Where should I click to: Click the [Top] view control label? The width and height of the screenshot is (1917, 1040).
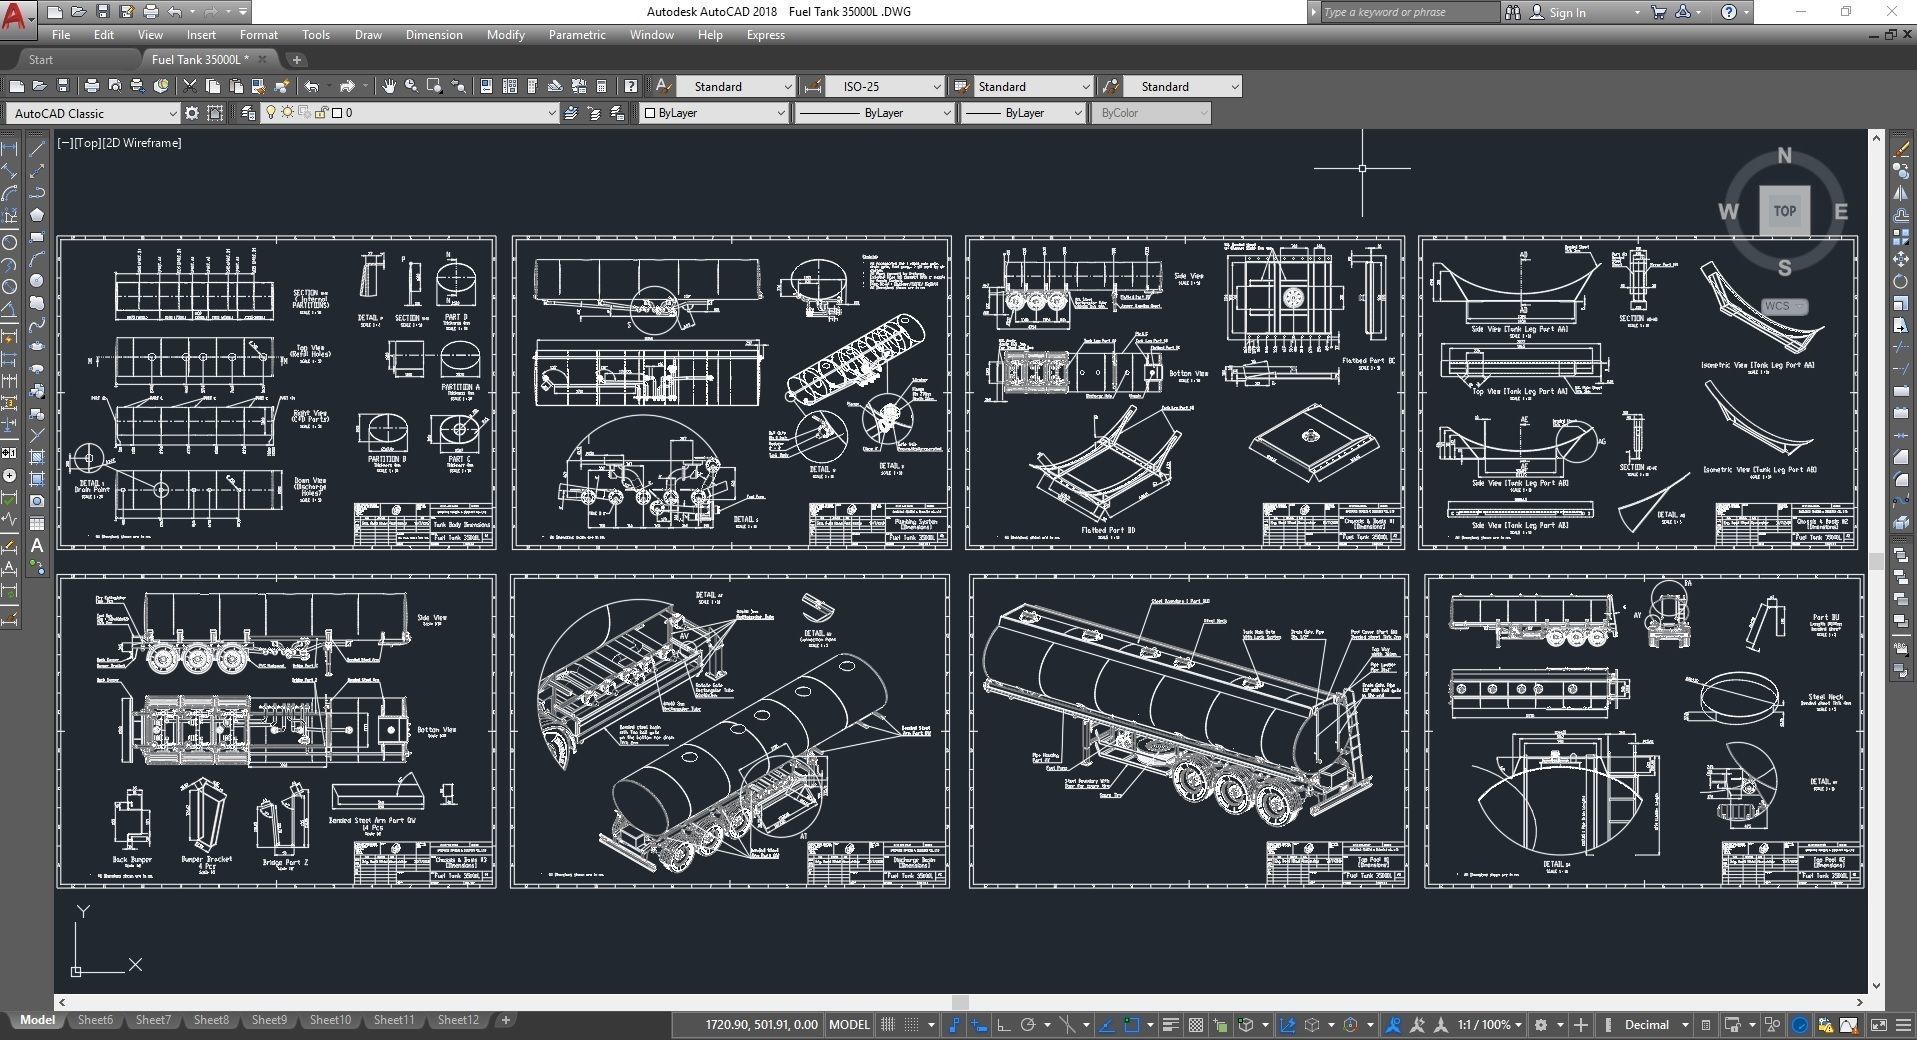[88, 143]
